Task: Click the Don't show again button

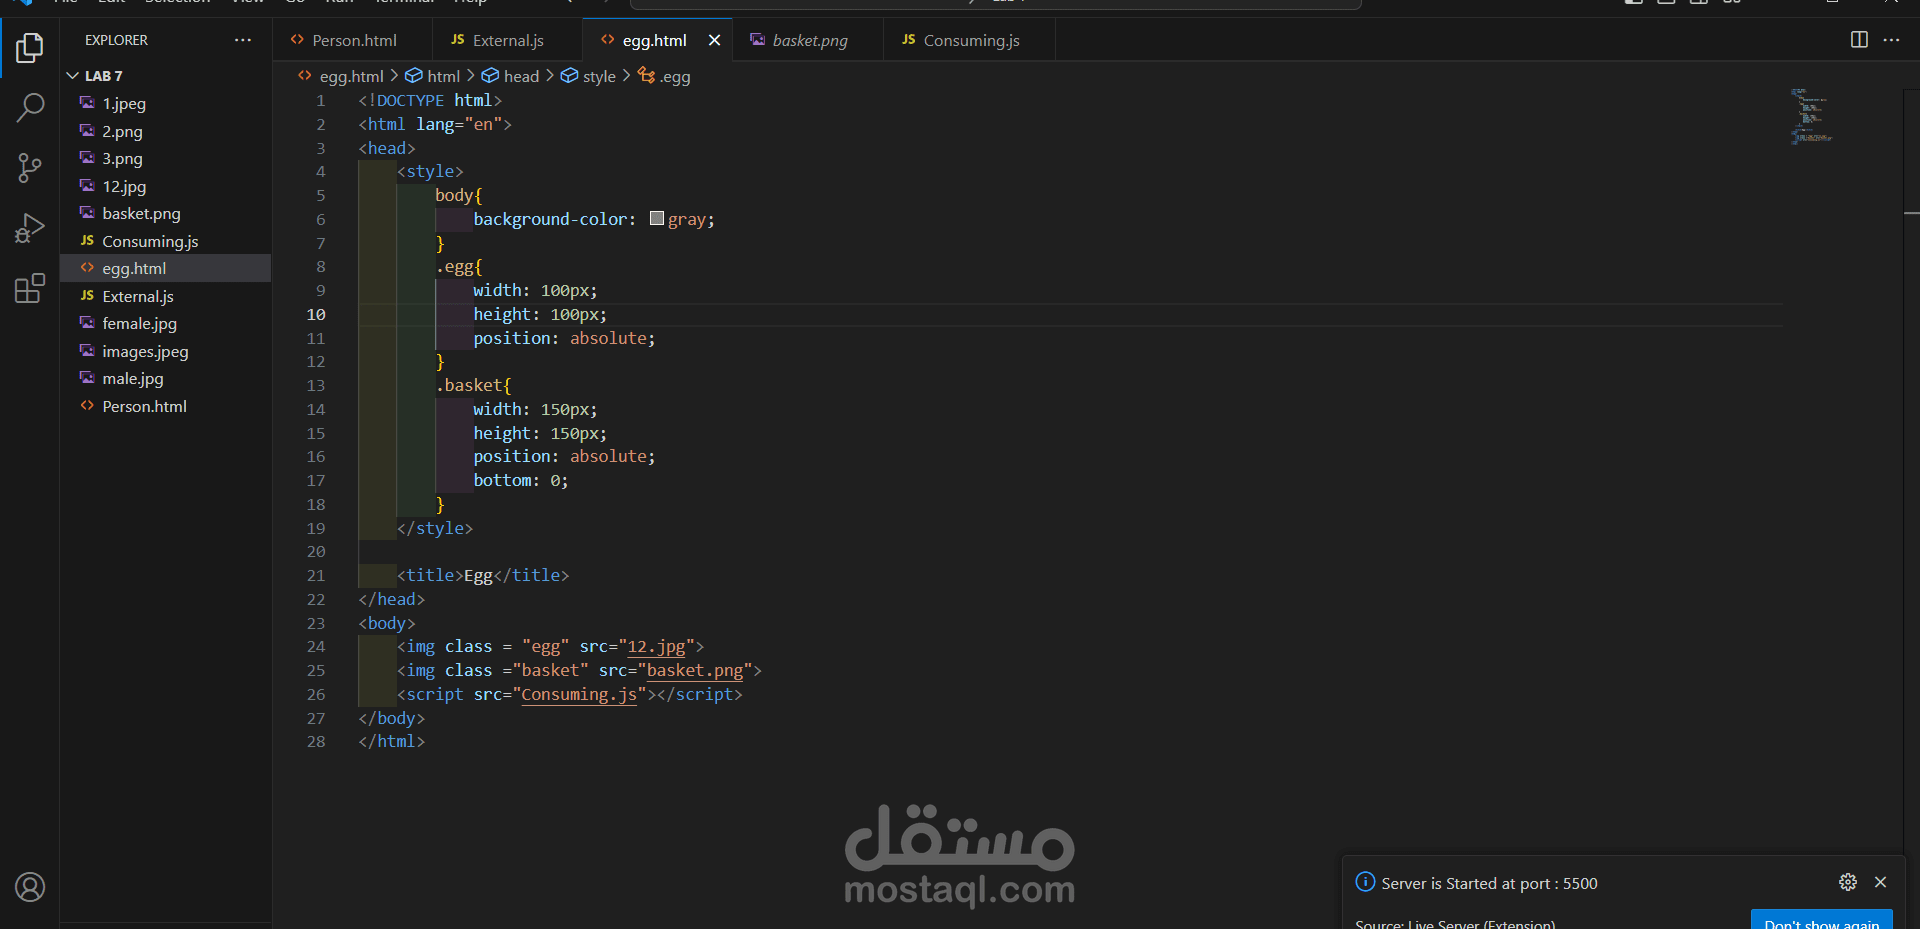Action: pyautogui.click(x=1821, y=920)
